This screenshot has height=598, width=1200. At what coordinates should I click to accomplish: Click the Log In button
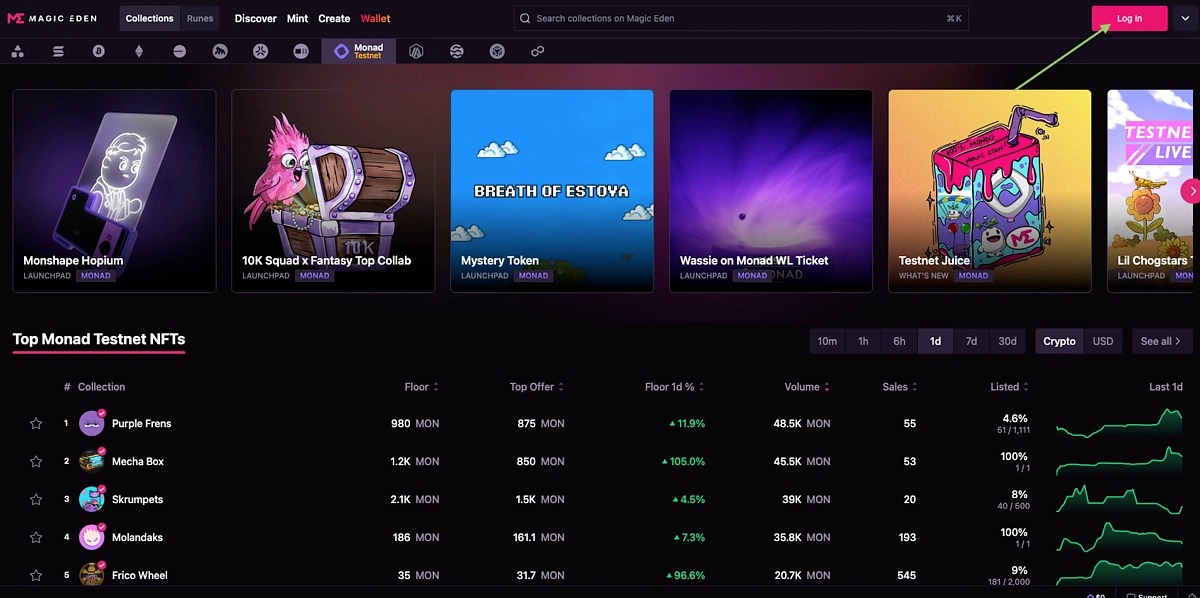pos(1129,18)
